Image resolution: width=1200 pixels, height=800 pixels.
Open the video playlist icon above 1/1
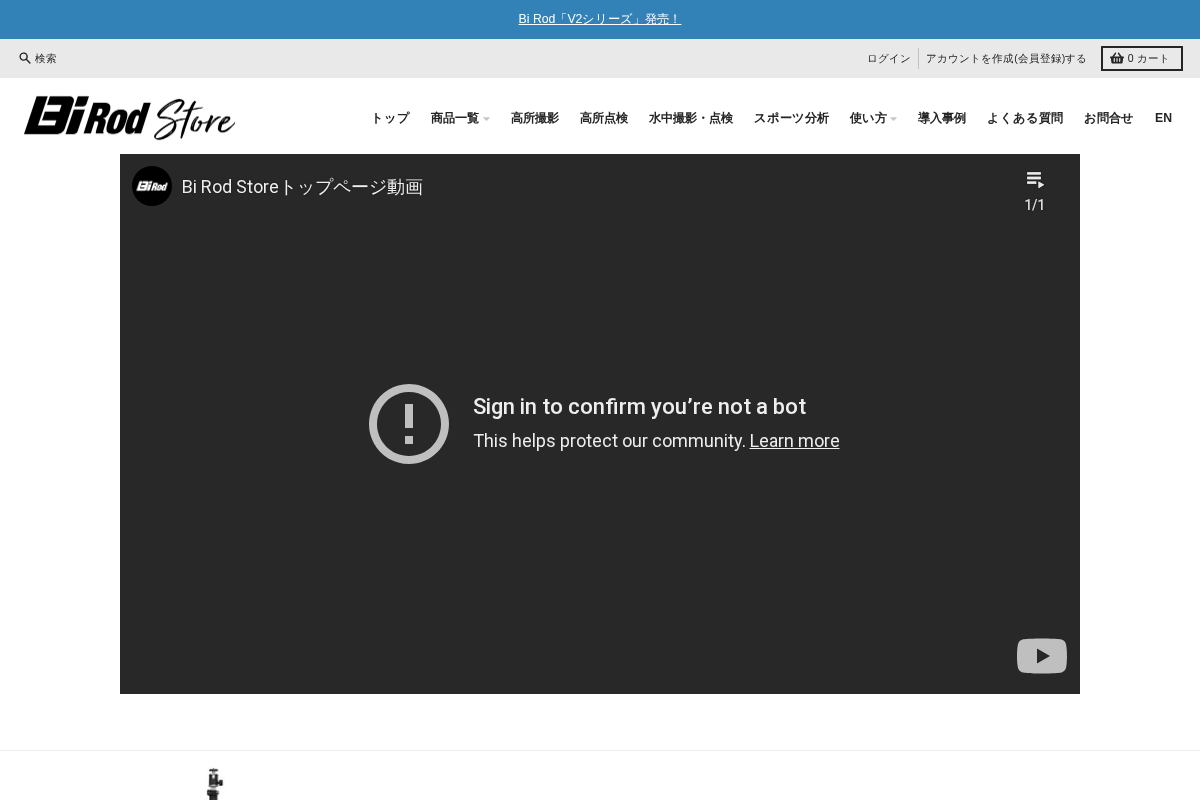1034,180
